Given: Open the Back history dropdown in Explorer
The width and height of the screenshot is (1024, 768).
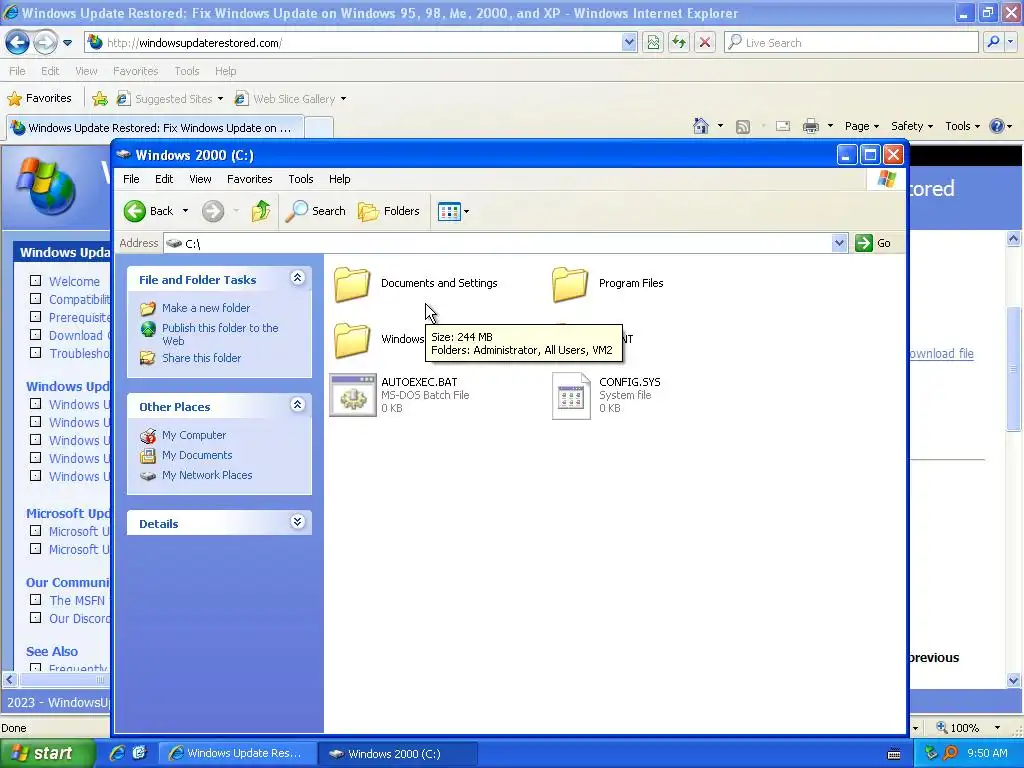Looking at the screenshot, I should pos(185,211).
